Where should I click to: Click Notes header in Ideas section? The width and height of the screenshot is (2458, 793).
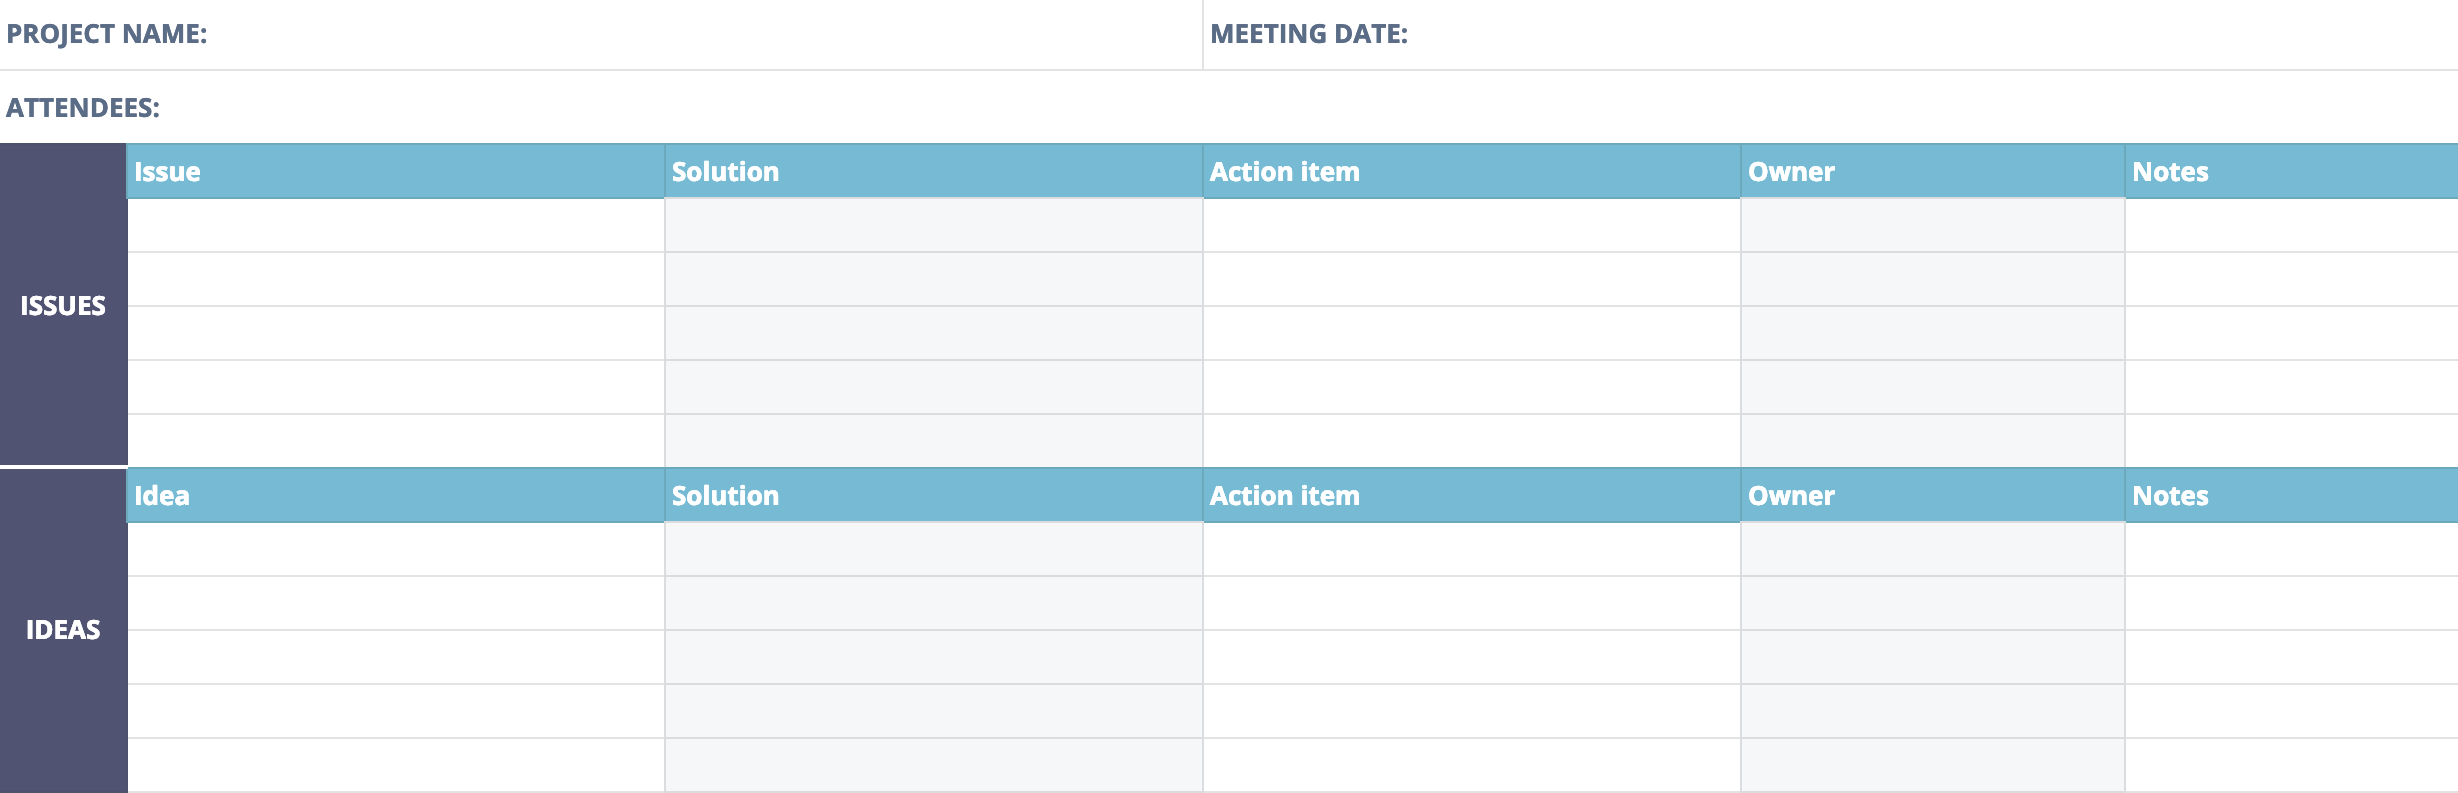point(2292,495)
